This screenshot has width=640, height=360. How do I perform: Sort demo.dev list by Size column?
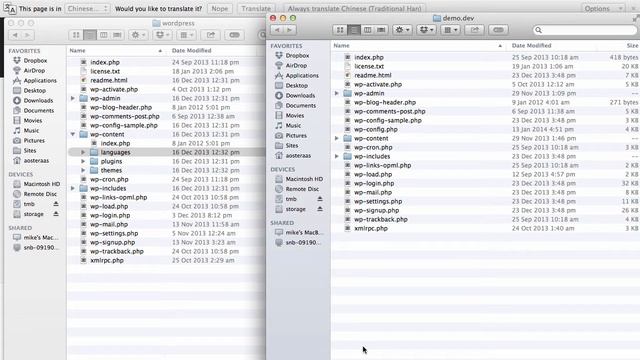point(632,46)
